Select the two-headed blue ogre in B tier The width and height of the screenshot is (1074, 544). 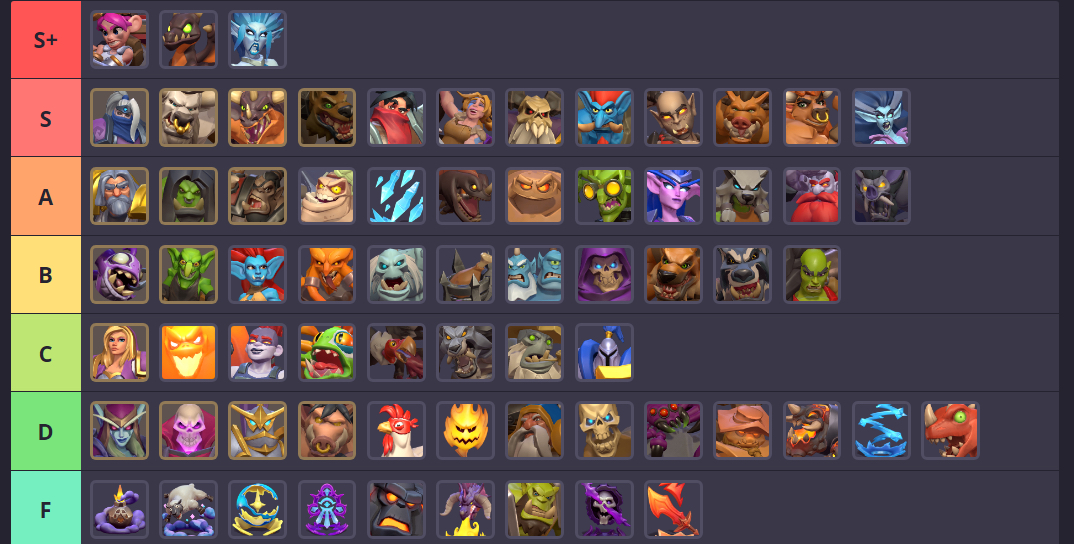pos(534,274)
